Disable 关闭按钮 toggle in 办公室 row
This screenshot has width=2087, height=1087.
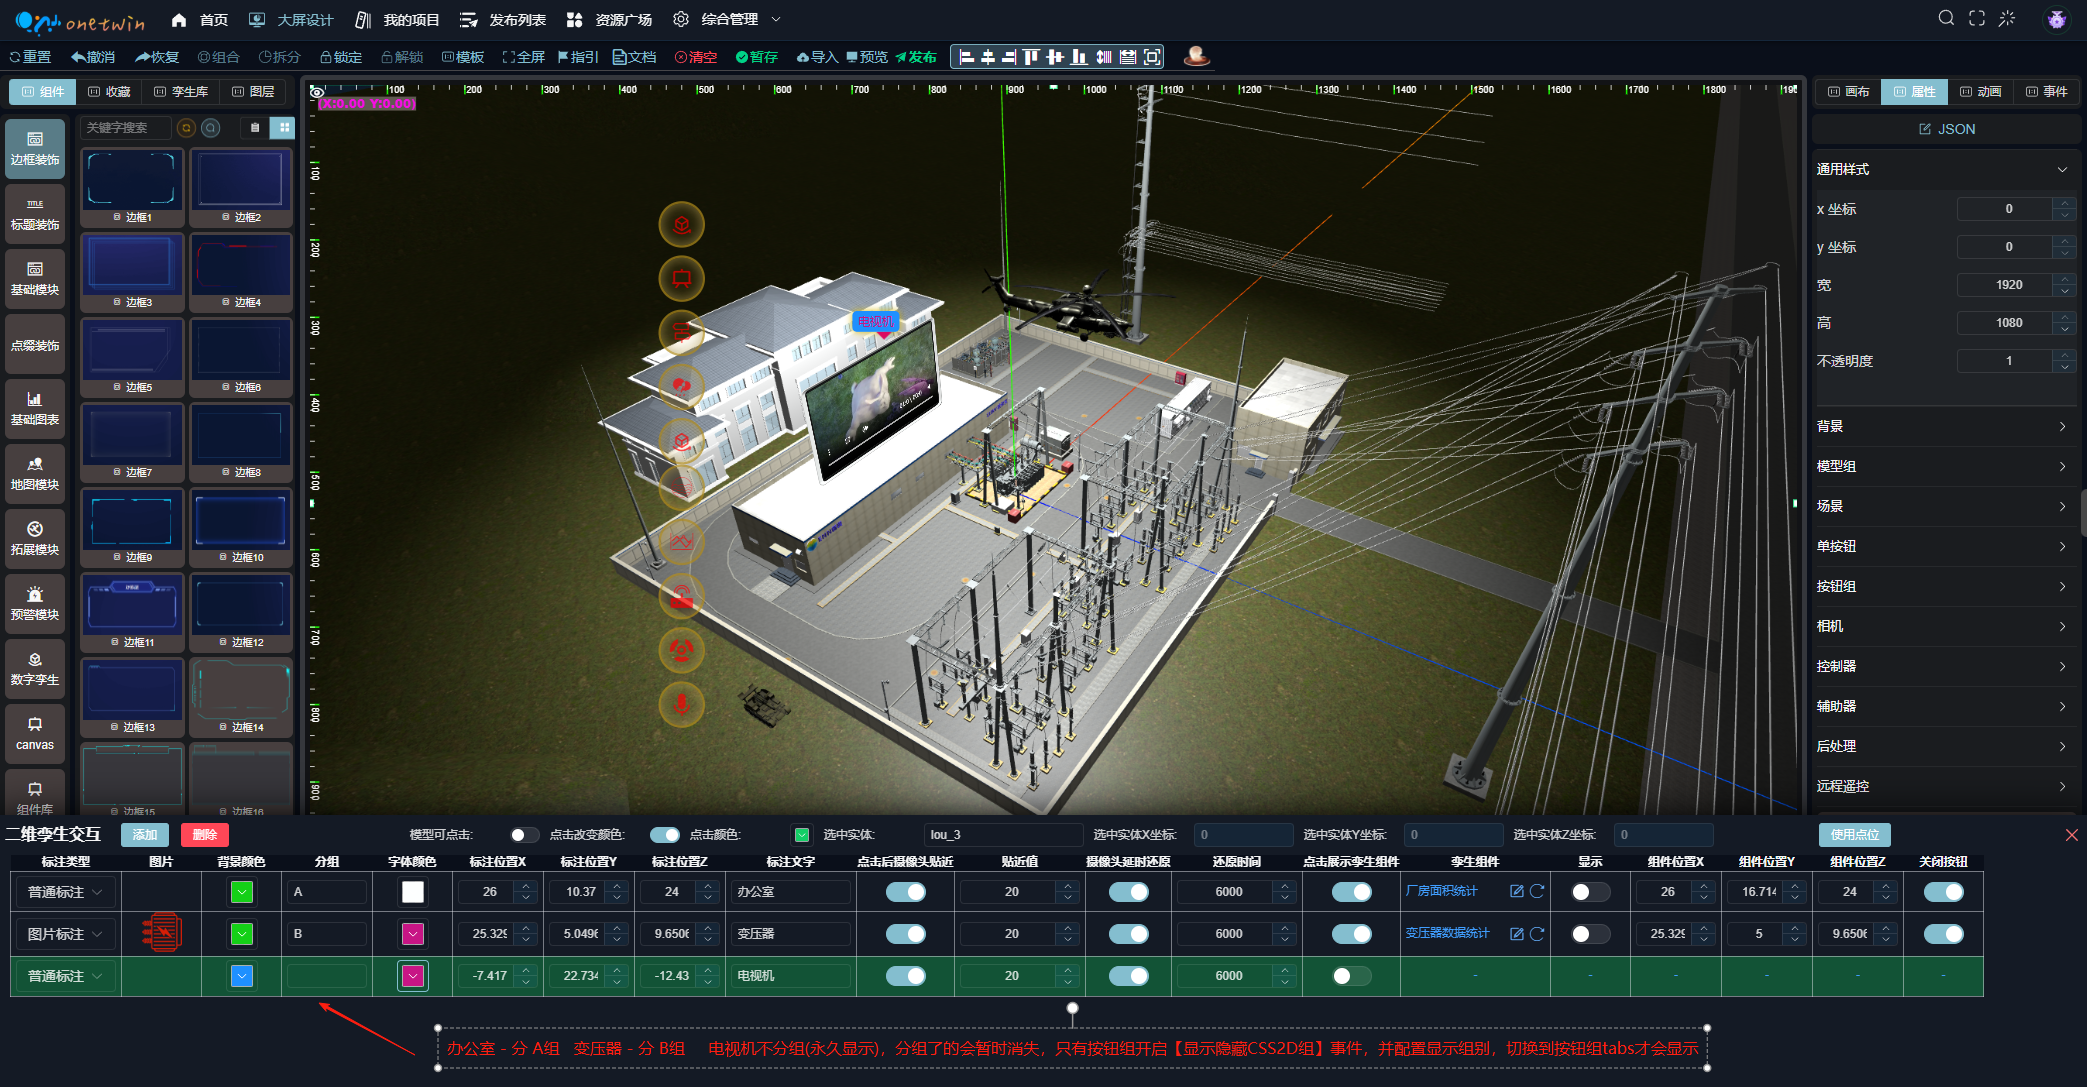click(x=1943, y=892)
